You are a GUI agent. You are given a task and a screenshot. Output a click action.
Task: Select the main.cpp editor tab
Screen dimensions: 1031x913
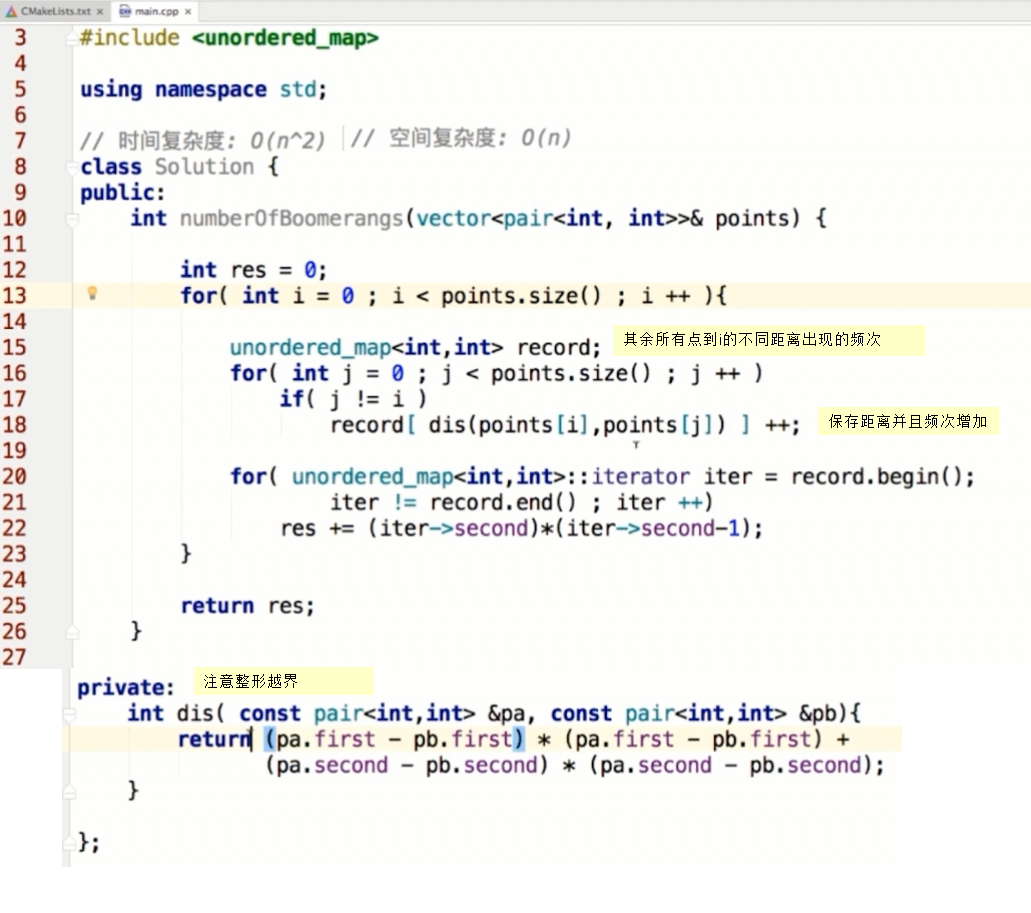tap(156, 11)
